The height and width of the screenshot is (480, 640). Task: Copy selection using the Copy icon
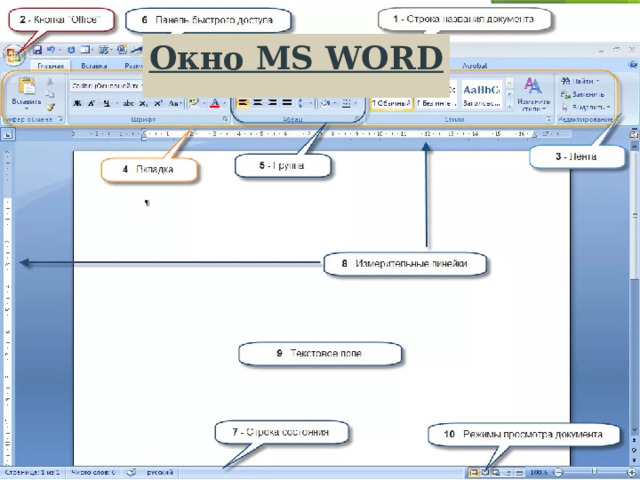(x=50, y=94)
